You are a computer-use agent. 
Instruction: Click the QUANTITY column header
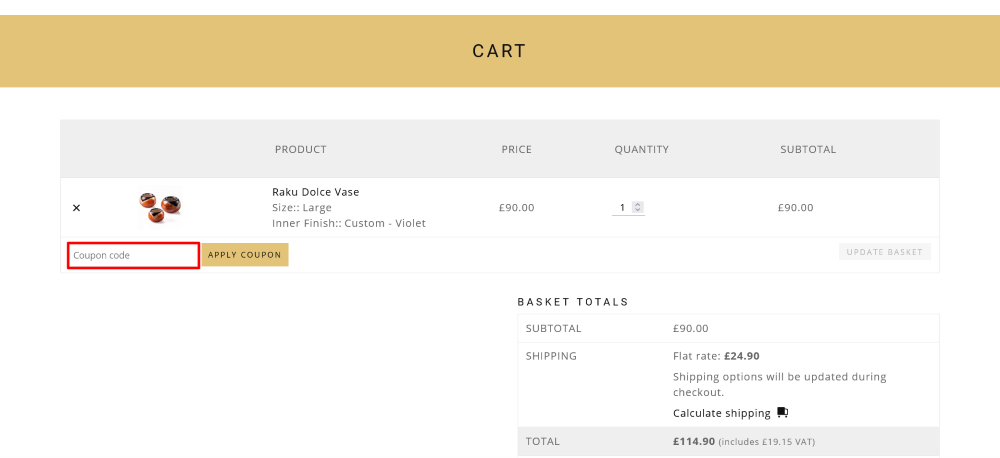click(642, 149)
